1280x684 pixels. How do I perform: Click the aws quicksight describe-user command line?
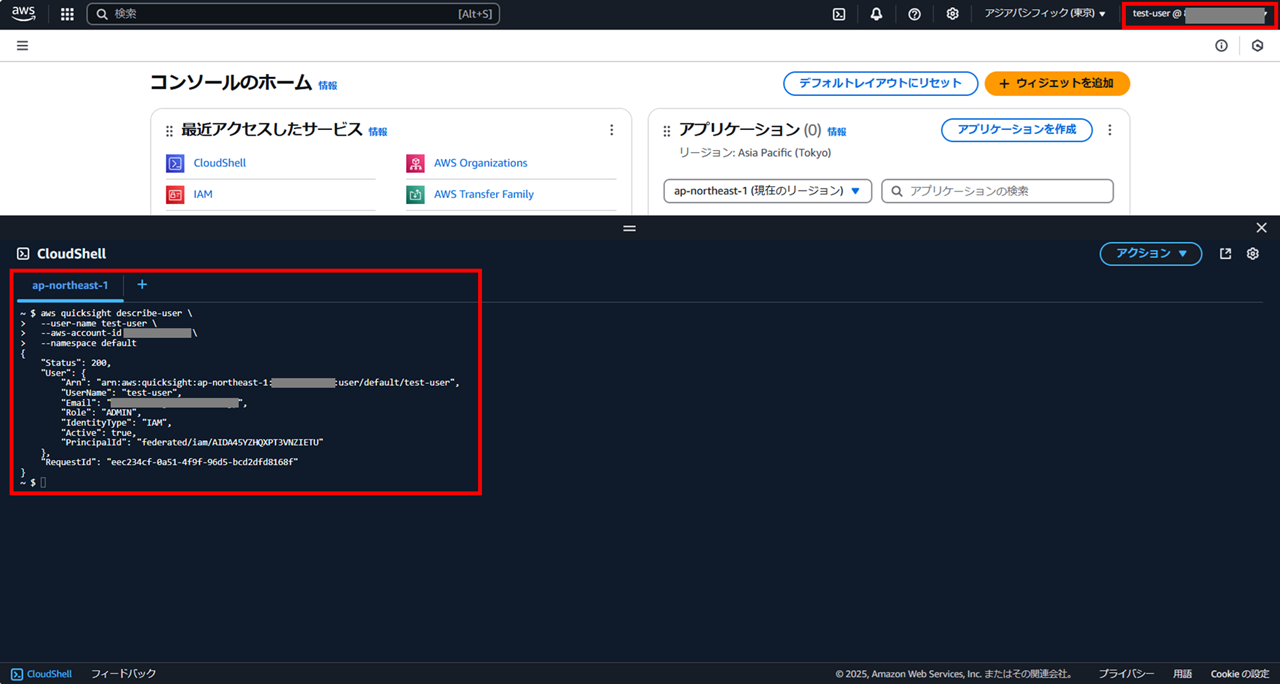(x=106, y=313)
